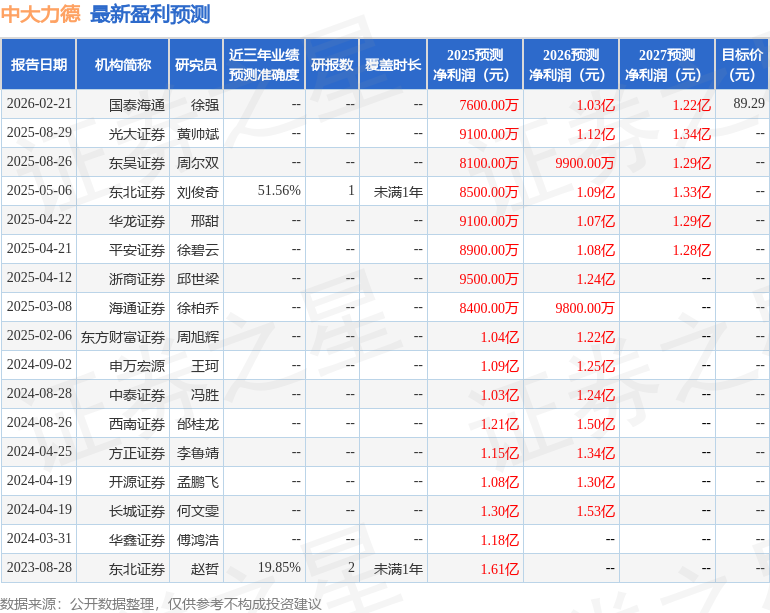770x613 pixels.
Task: Click the 1.61亿 profit value
Action: (x=499, y=568)
